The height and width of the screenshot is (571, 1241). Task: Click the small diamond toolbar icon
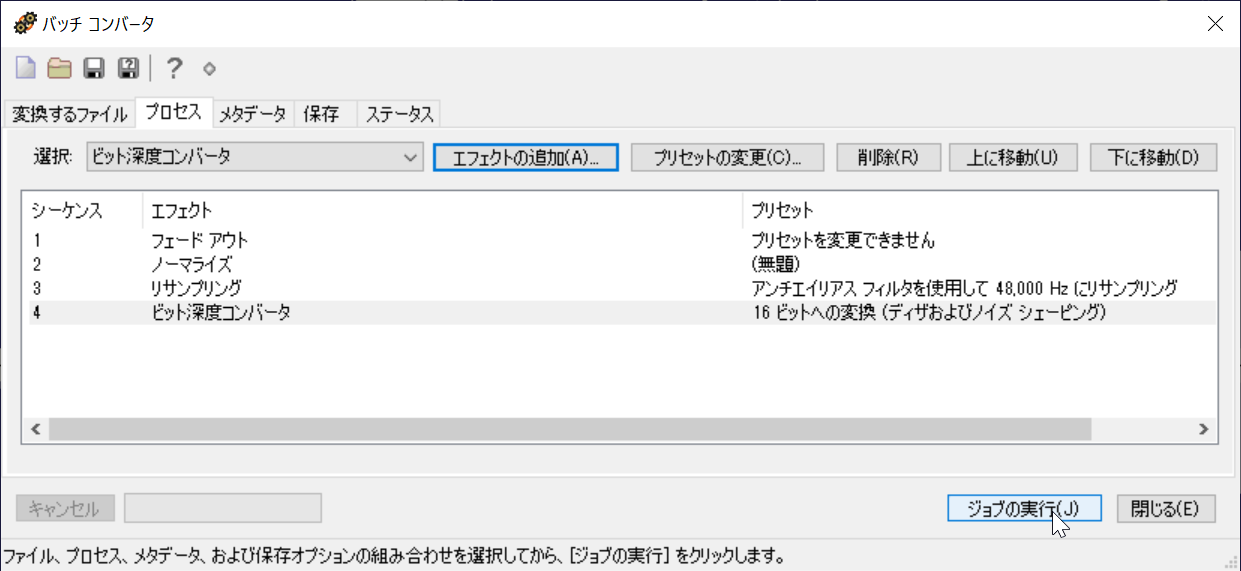click(x=209, y=69)
